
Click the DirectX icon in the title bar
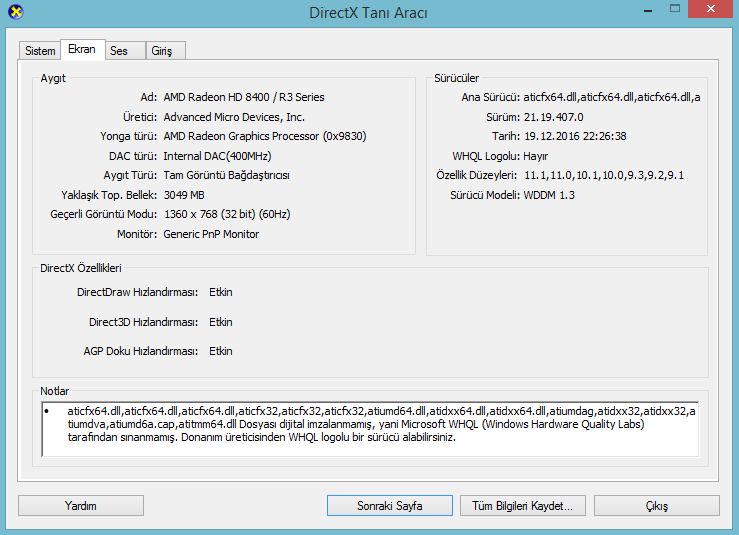click(16, 12)
